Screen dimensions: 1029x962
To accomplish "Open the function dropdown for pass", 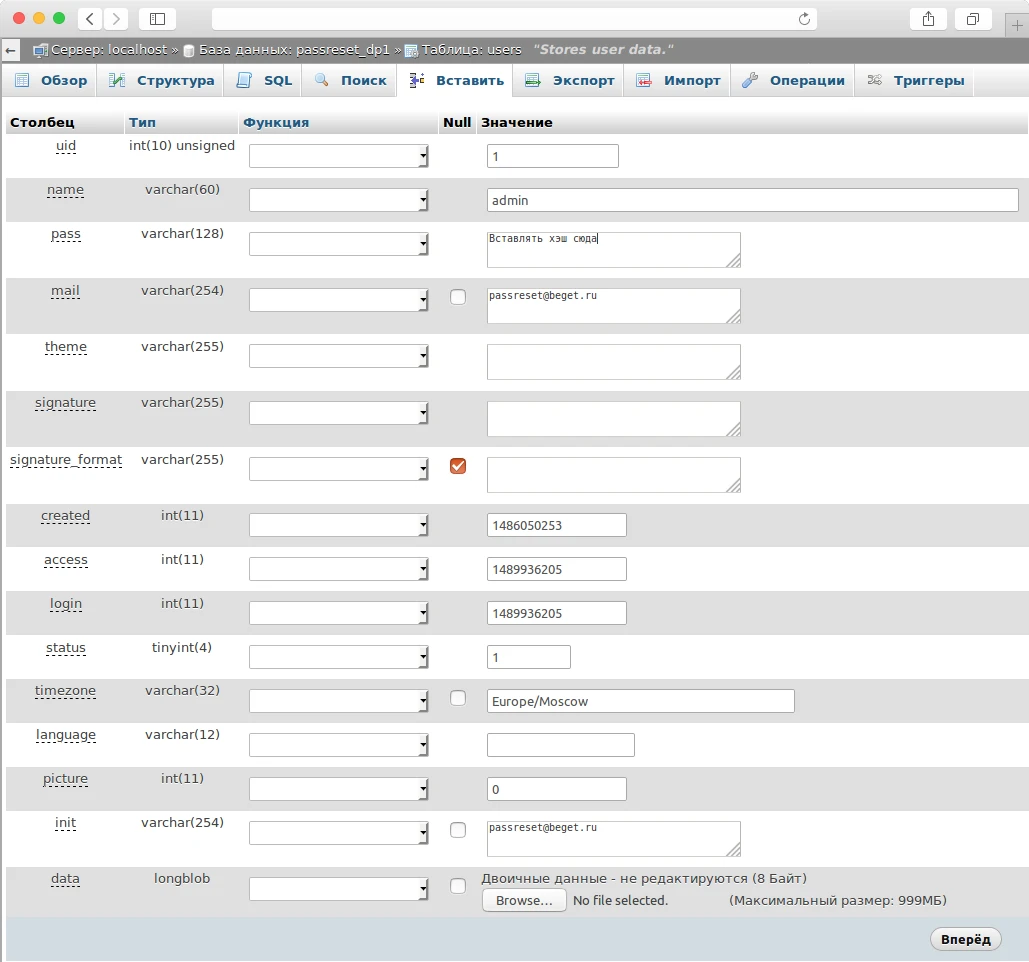I will click(339, 245).
